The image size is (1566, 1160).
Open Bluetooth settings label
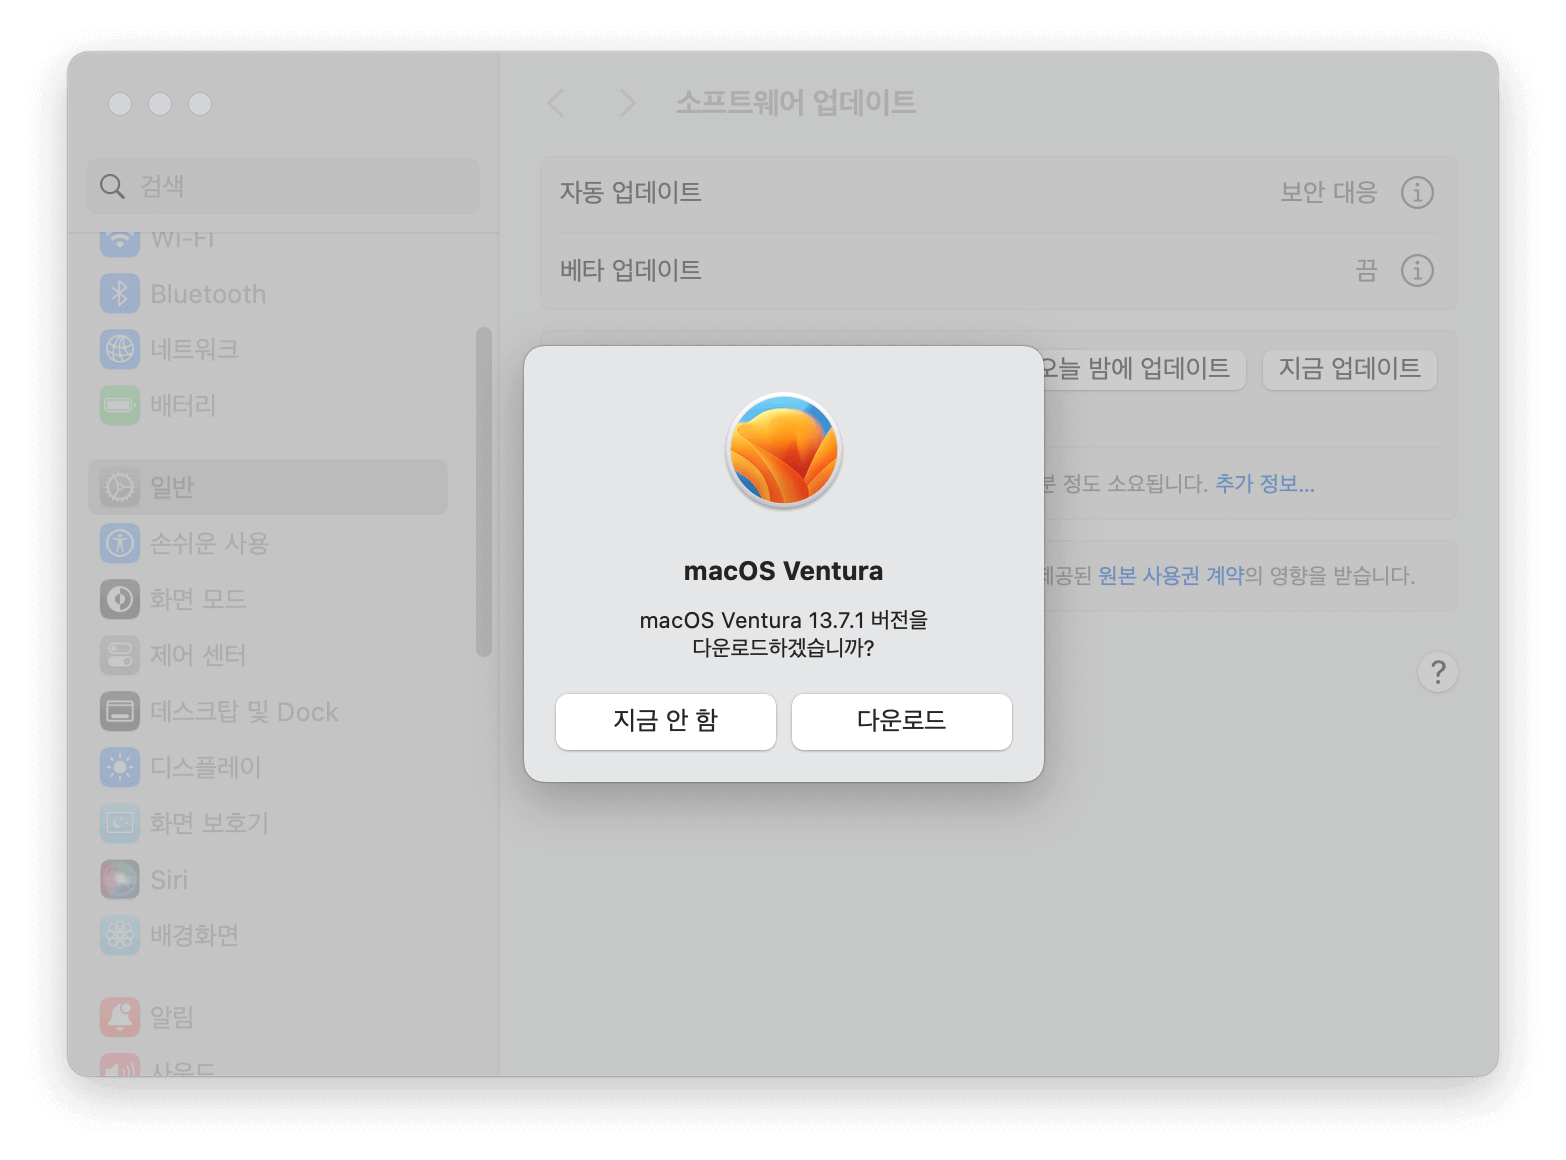[x=208, y=294]
